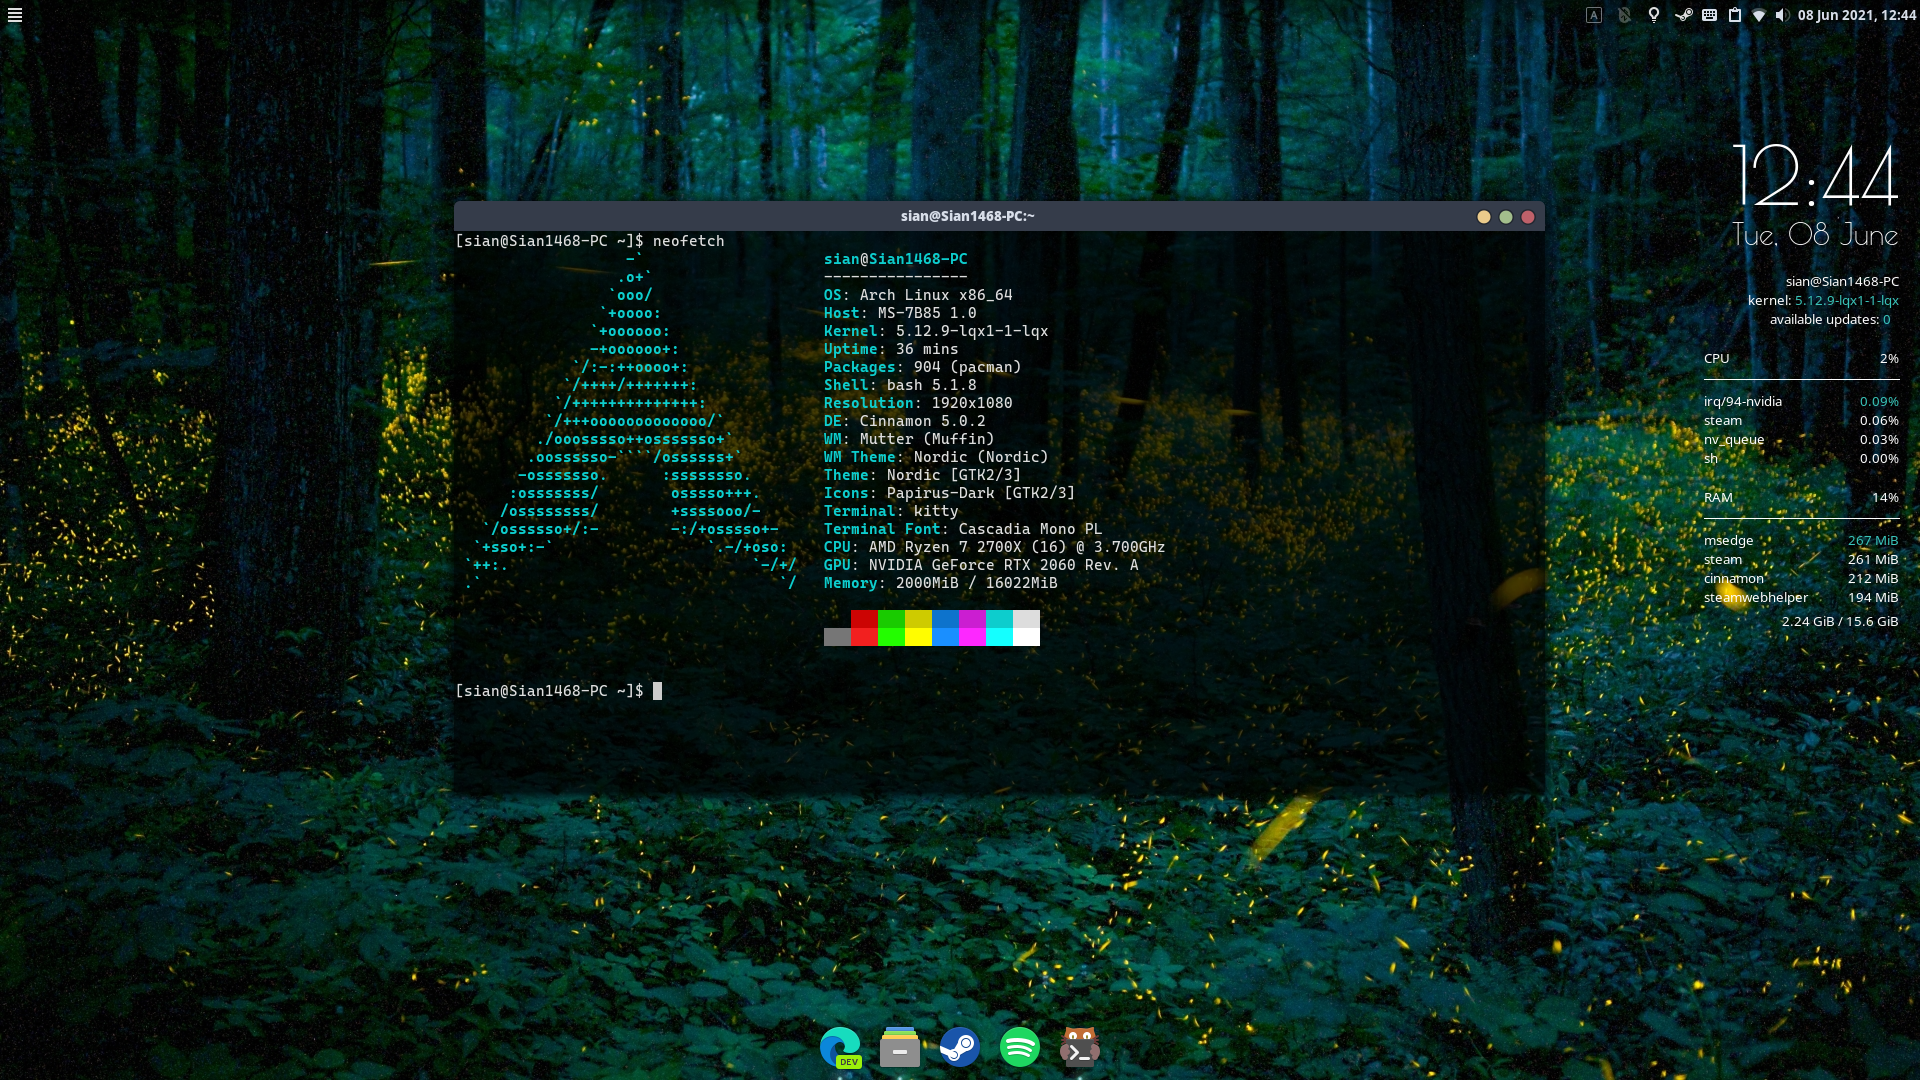Click the 'CPU 2%' widget header

click(1801, 358)
